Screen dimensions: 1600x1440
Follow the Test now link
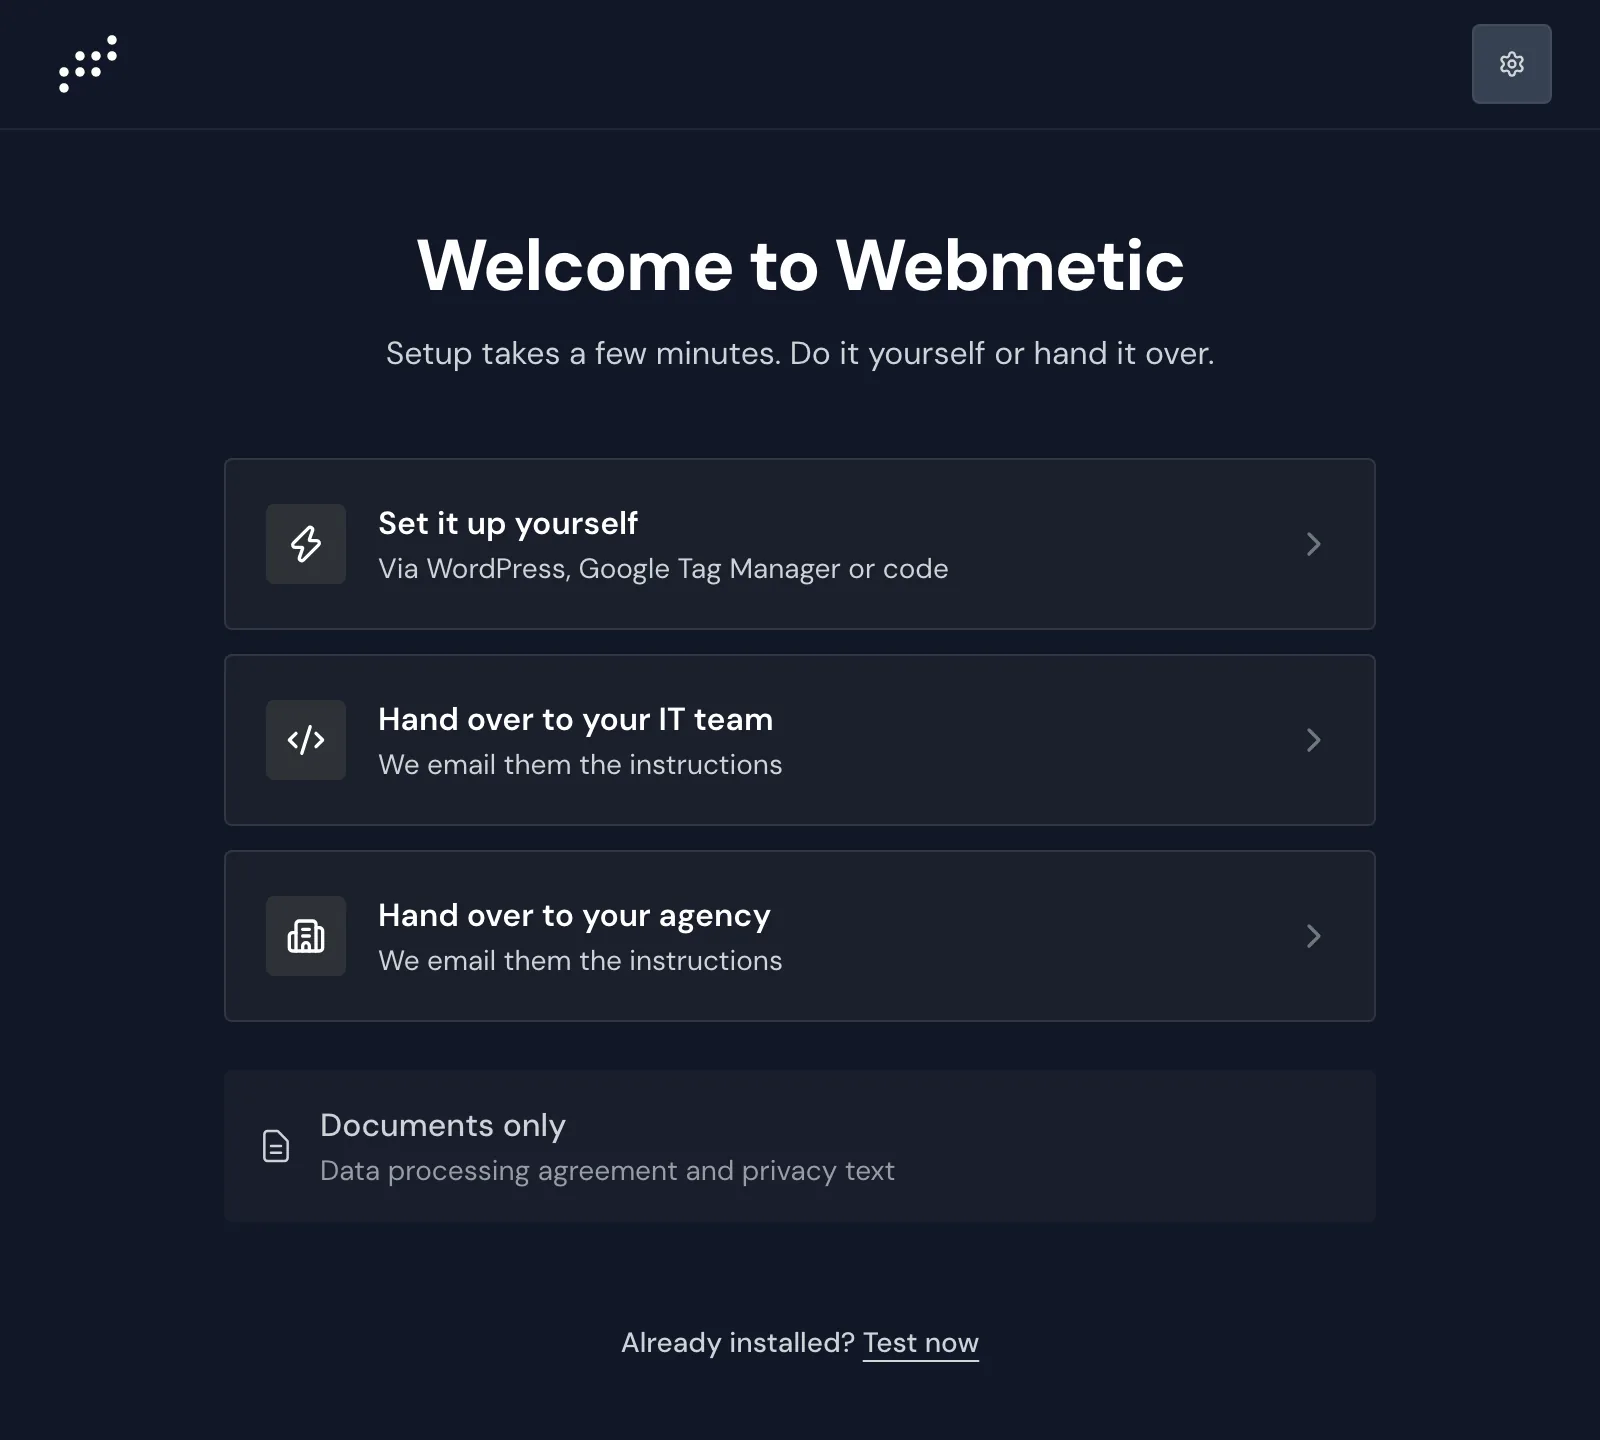pyautogui.click(x=920, y=1343)
